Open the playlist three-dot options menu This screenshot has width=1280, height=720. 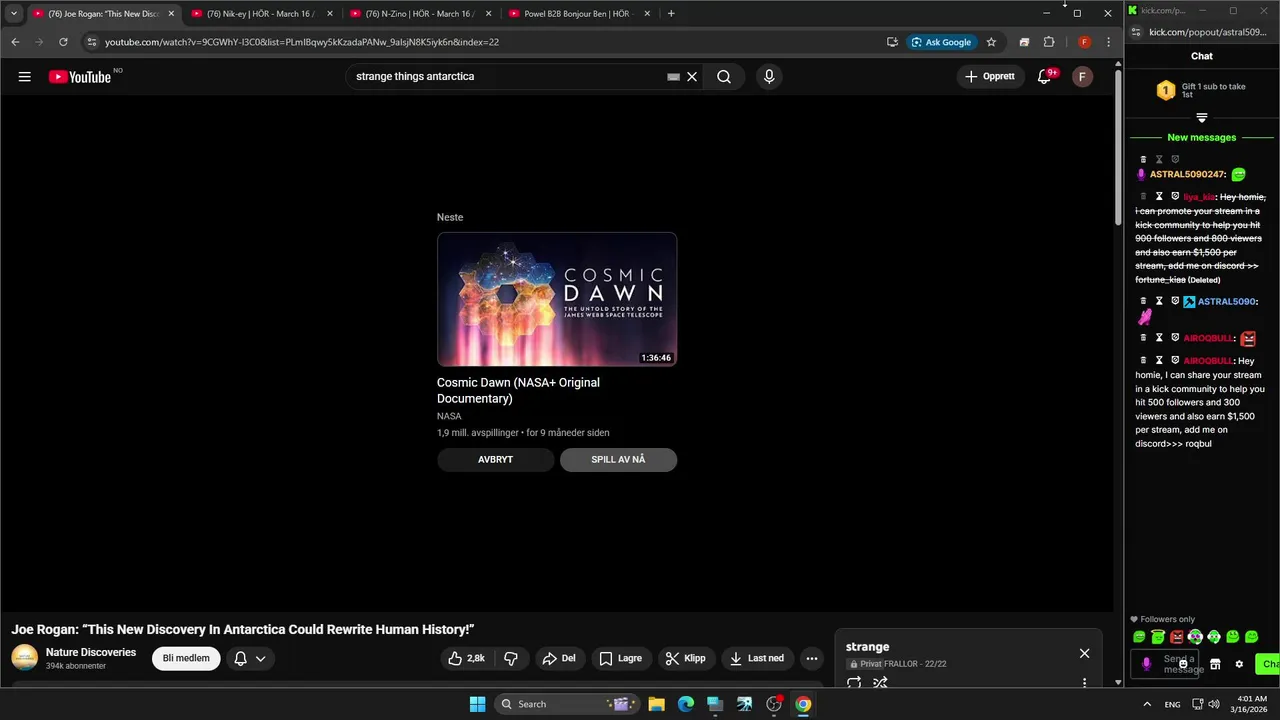pos(1084,683)
